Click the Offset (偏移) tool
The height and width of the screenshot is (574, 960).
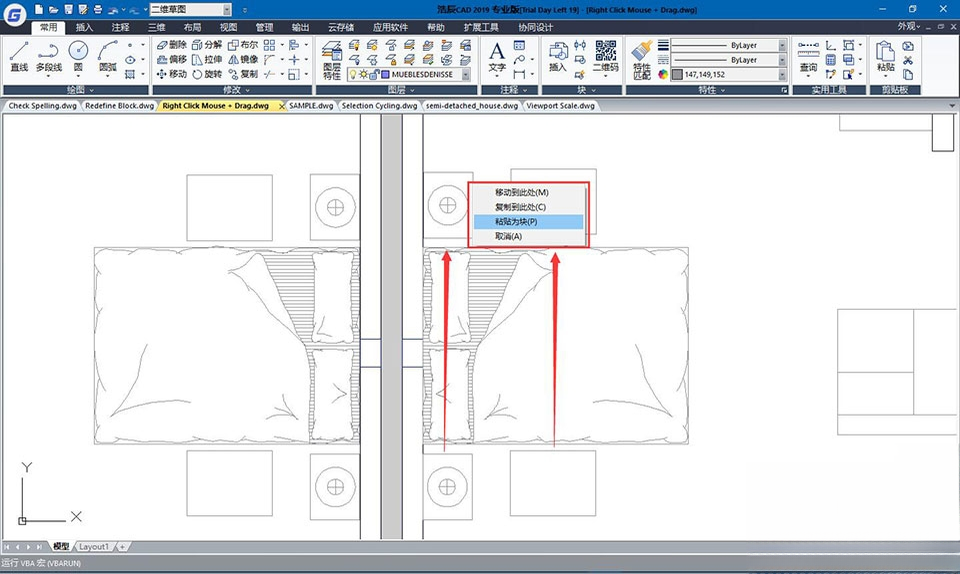point(171,59)
